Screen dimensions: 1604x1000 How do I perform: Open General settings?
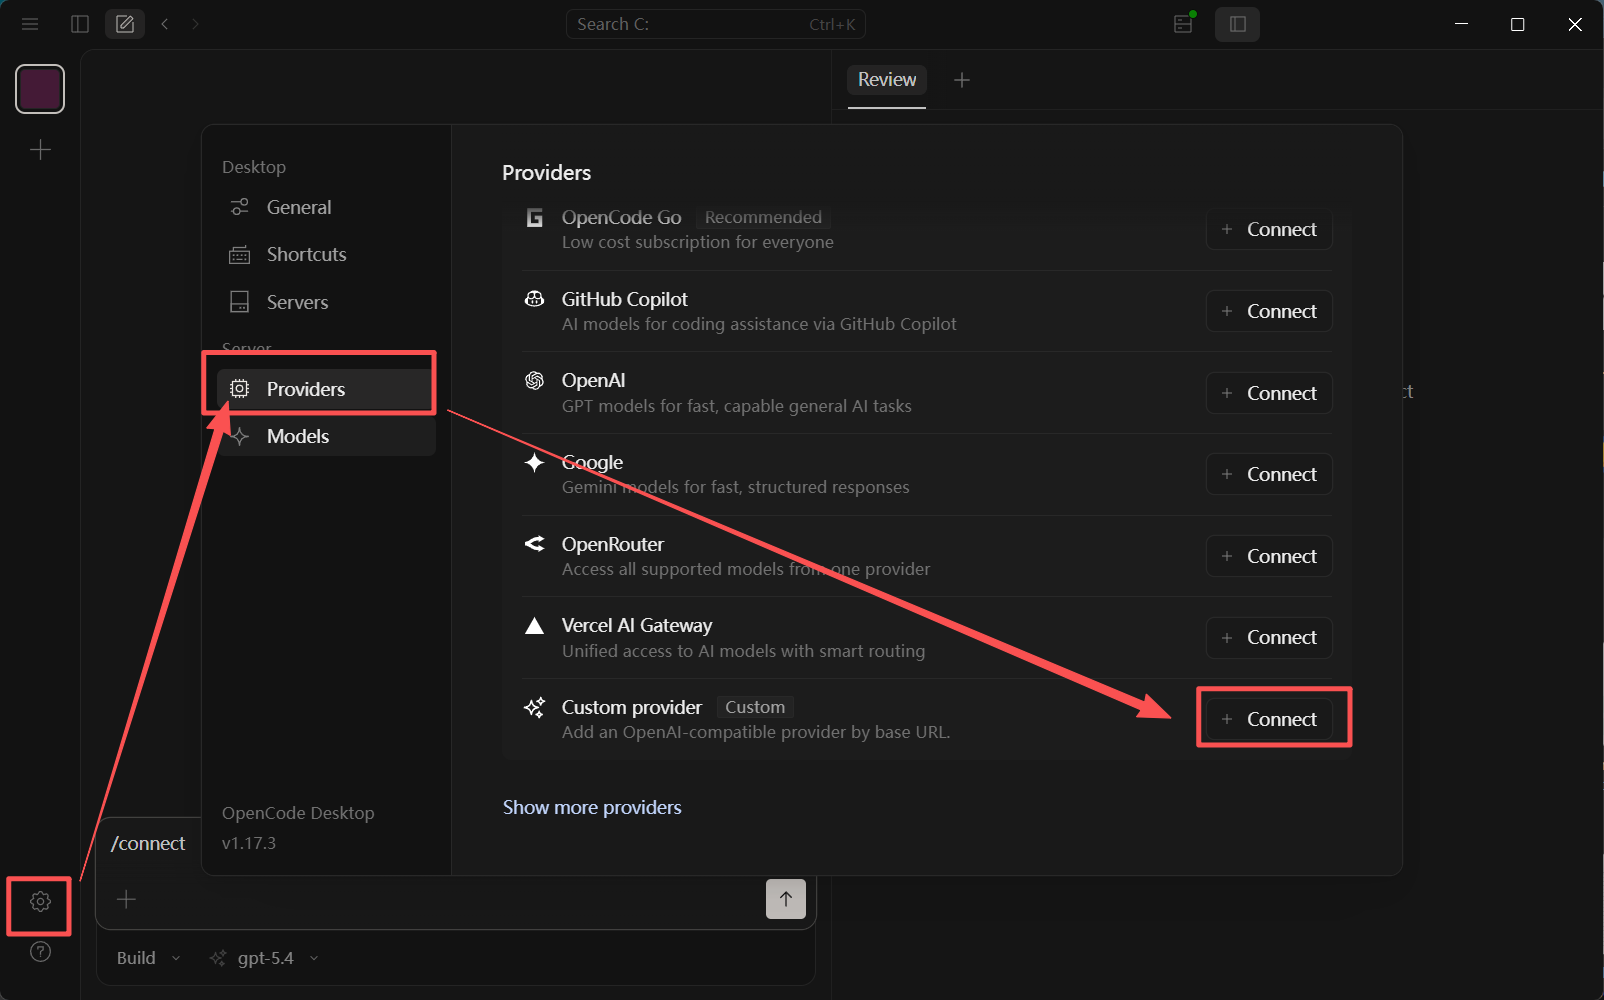(326, 207)
